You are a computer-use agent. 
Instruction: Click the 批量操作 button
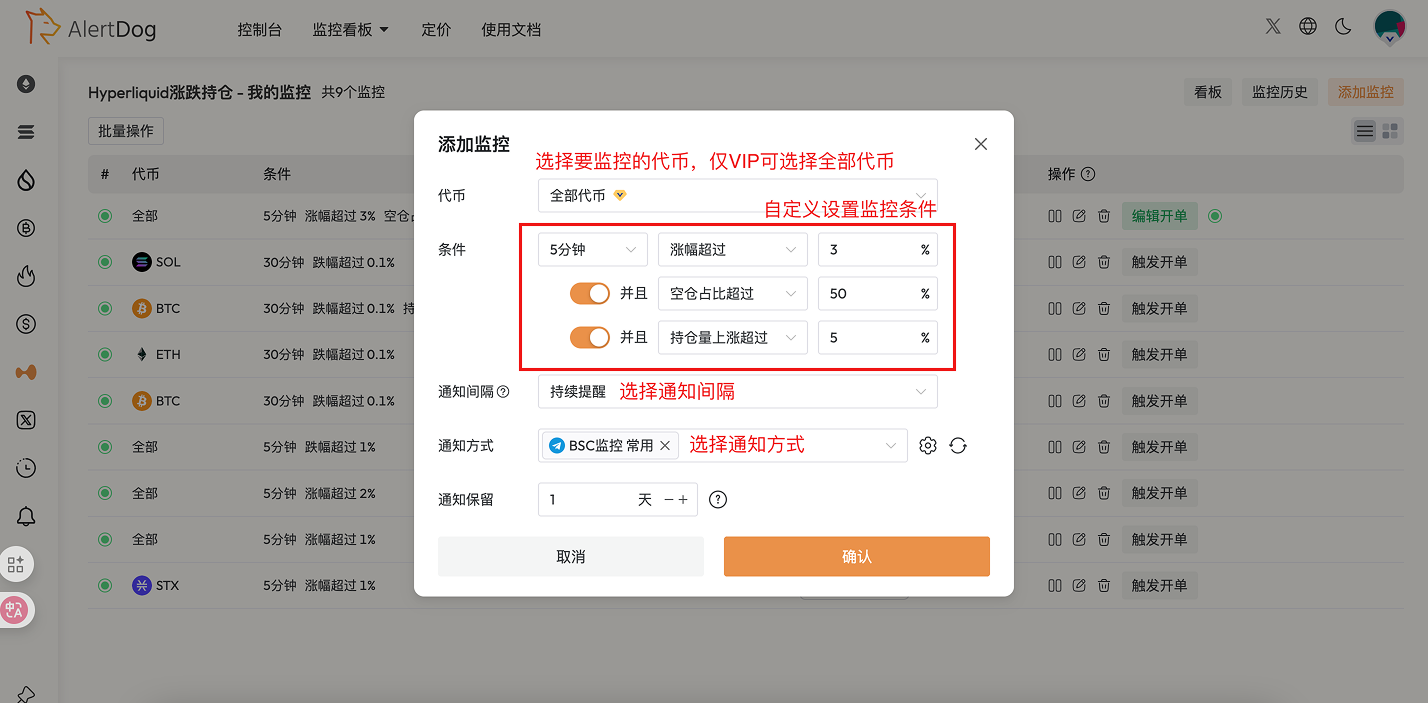pos(126,131)
